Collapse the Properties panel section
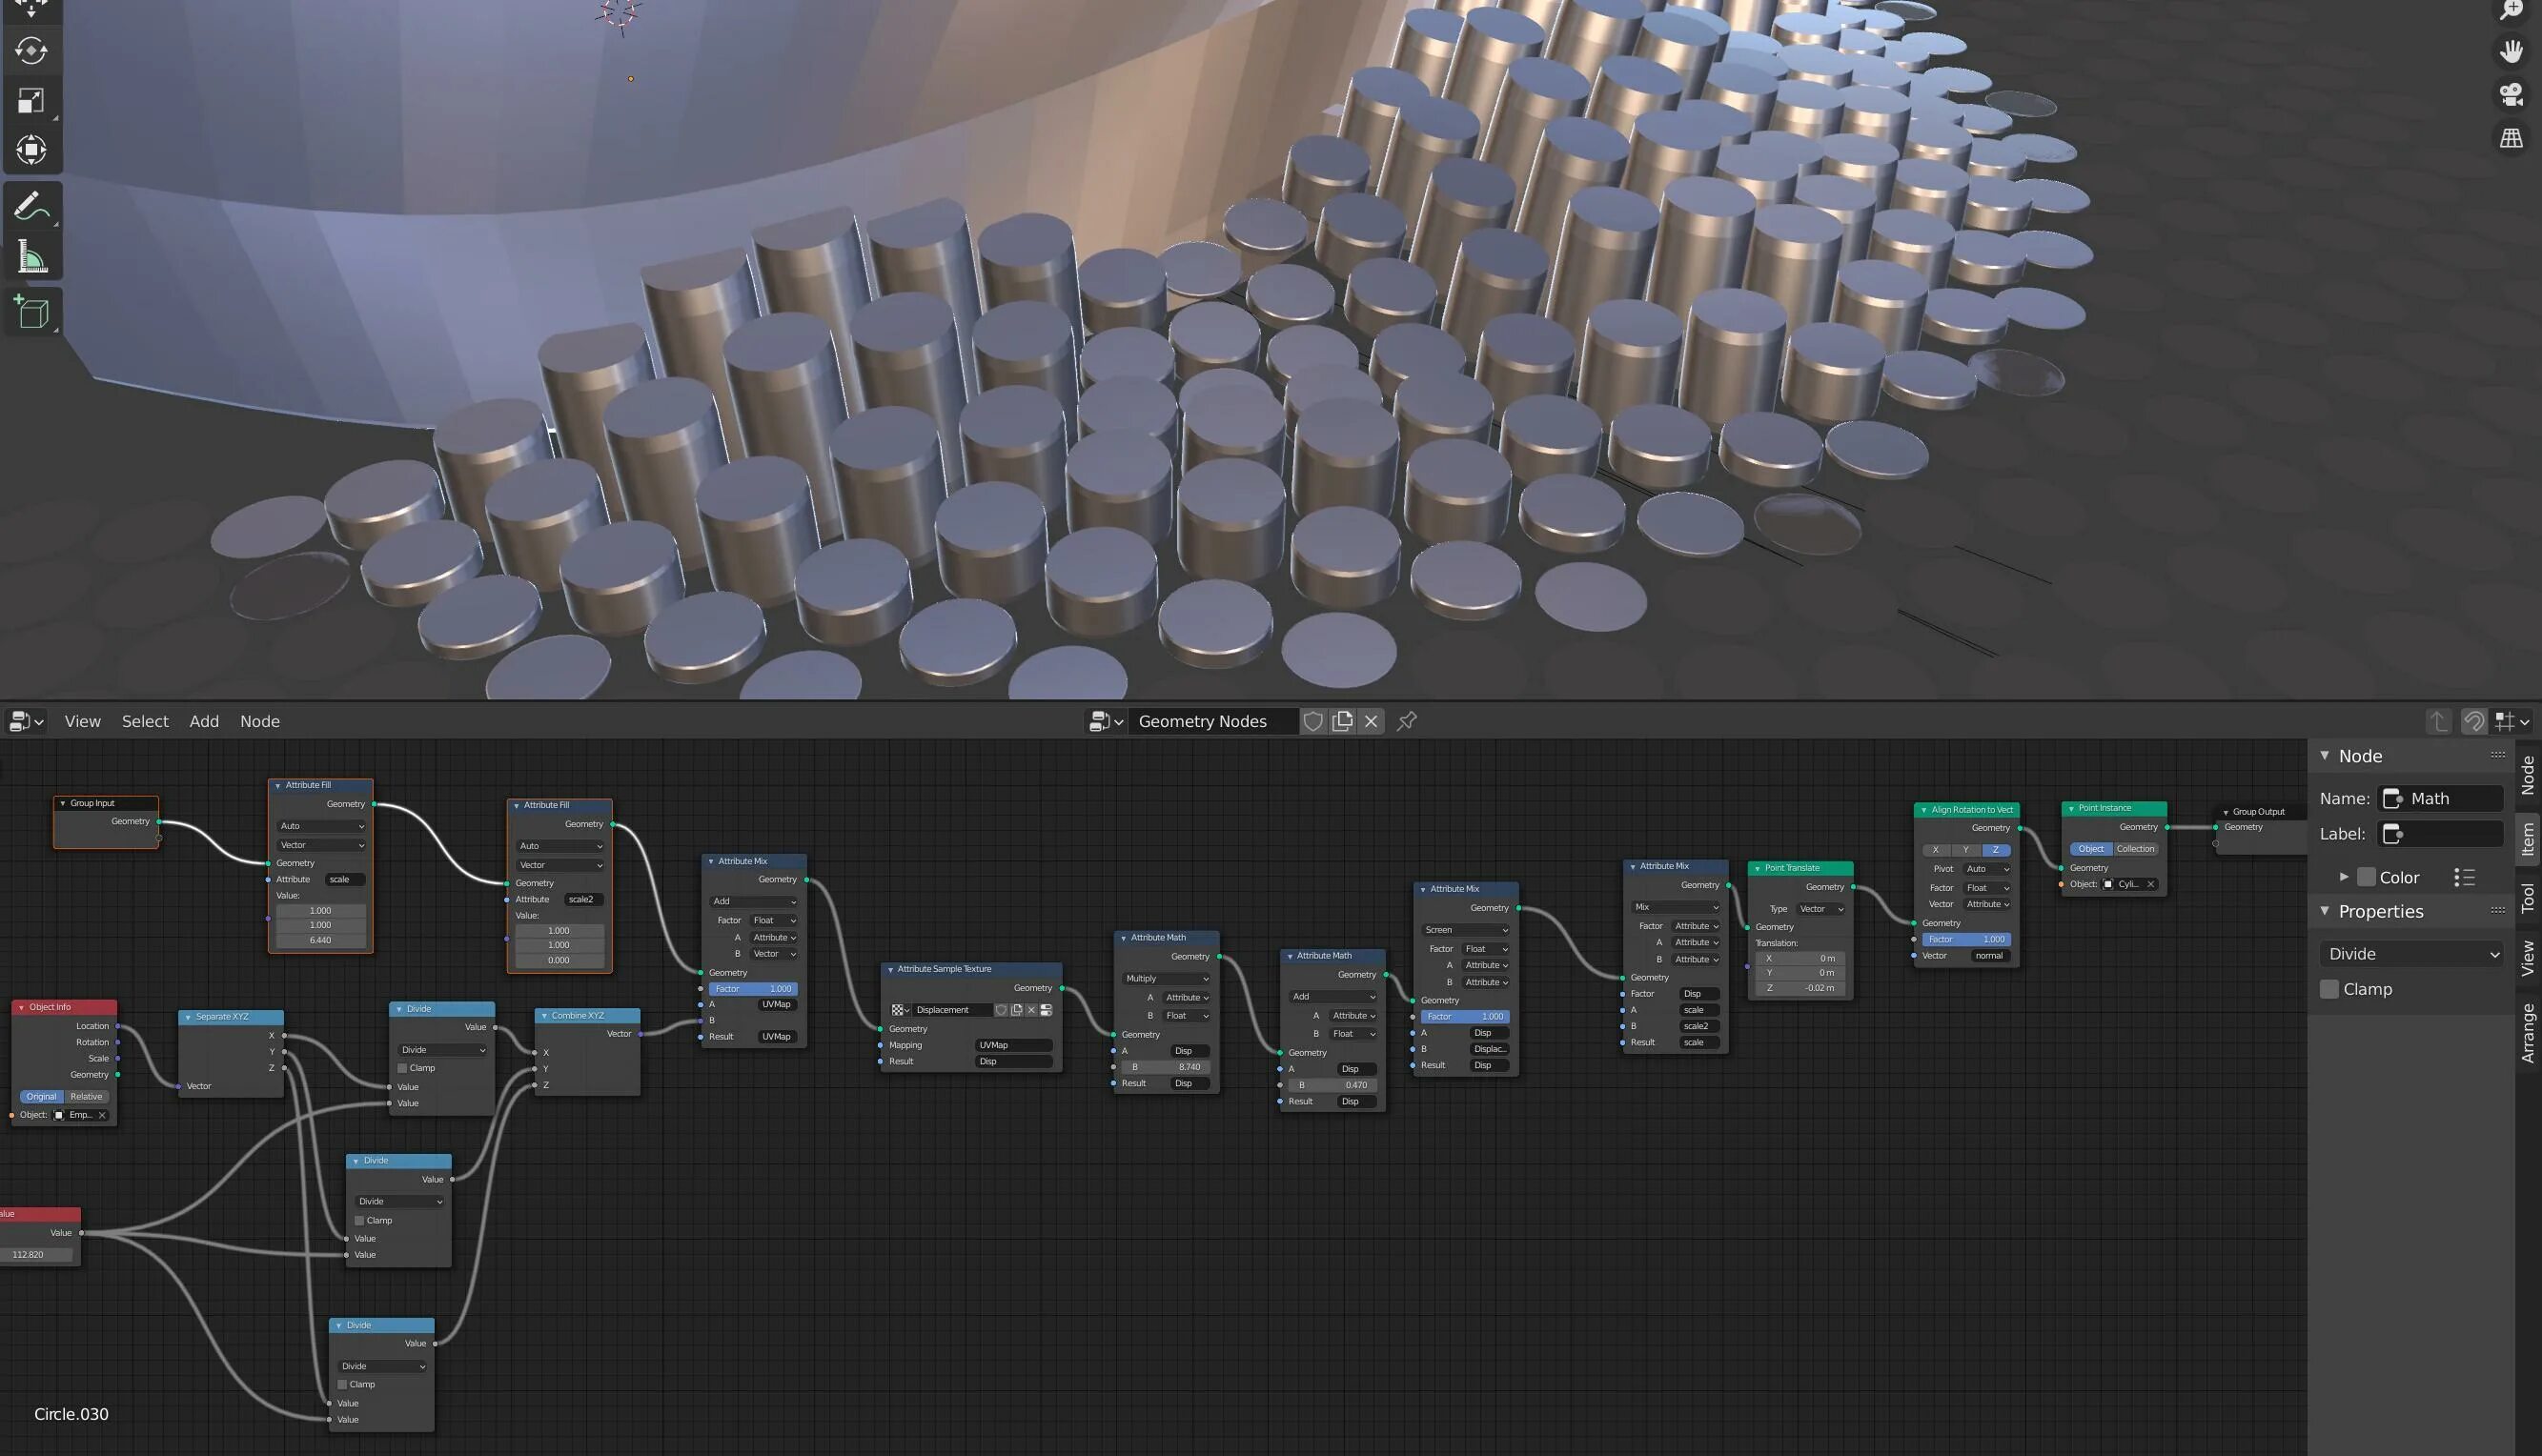This screenshot has height=1456, width=2542. [x=2325, y=911]
